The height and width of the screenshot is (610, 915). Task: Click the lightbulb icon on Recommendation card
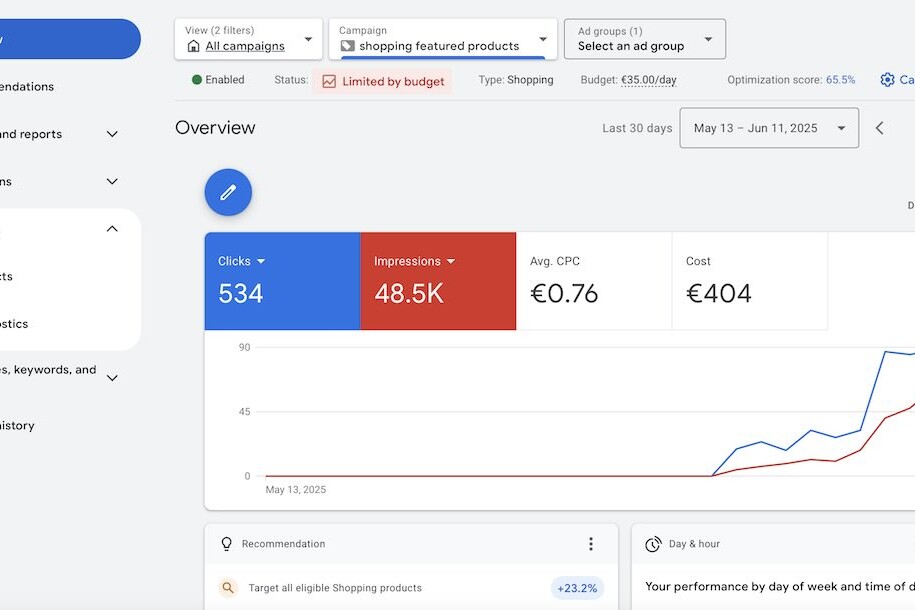[226, 543]
